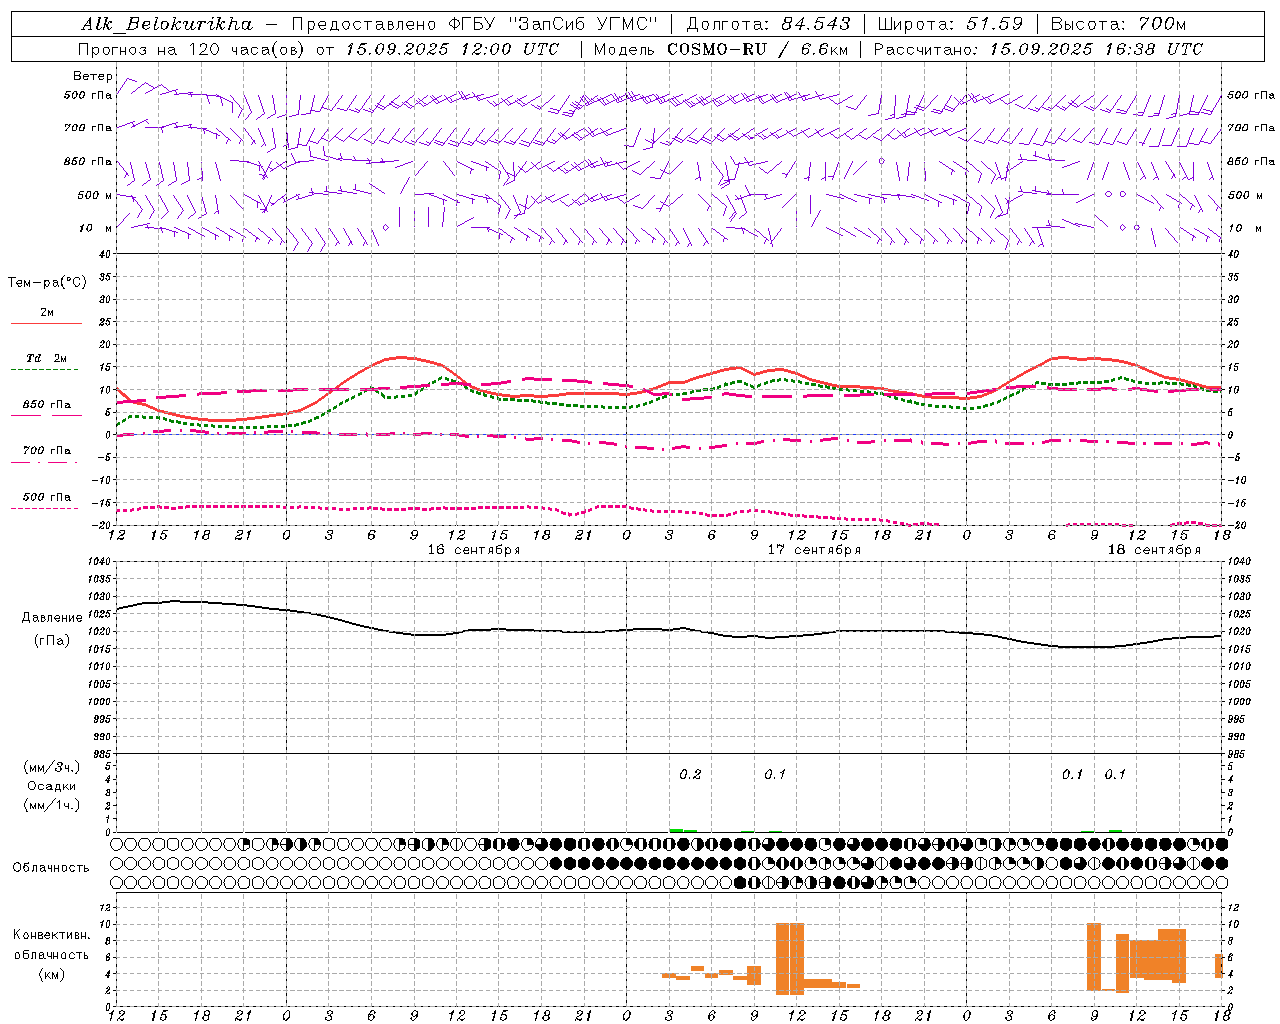Click the Высота: 700м header field

click(x=1118, y=24)
